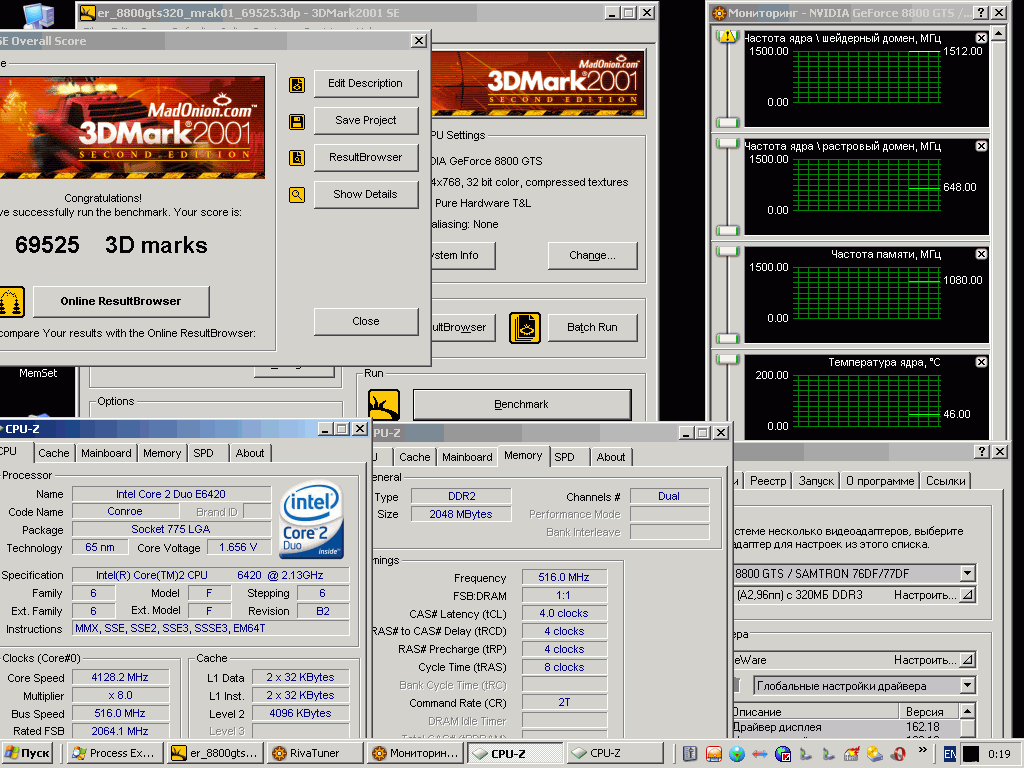Click the yellow icon left of Online ResultBrowser

[x=11, y=302]
